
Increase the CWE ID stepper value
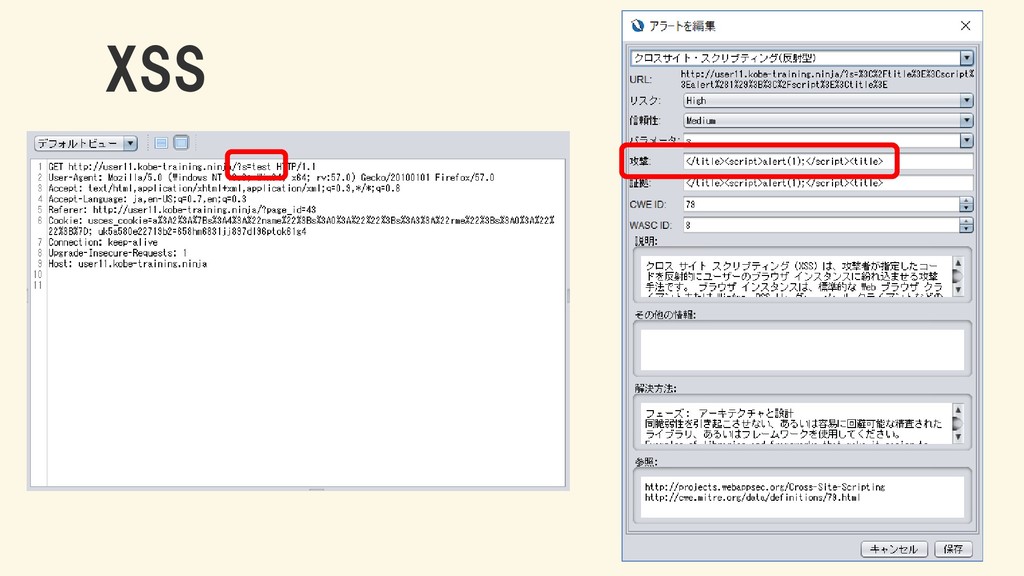967,200
